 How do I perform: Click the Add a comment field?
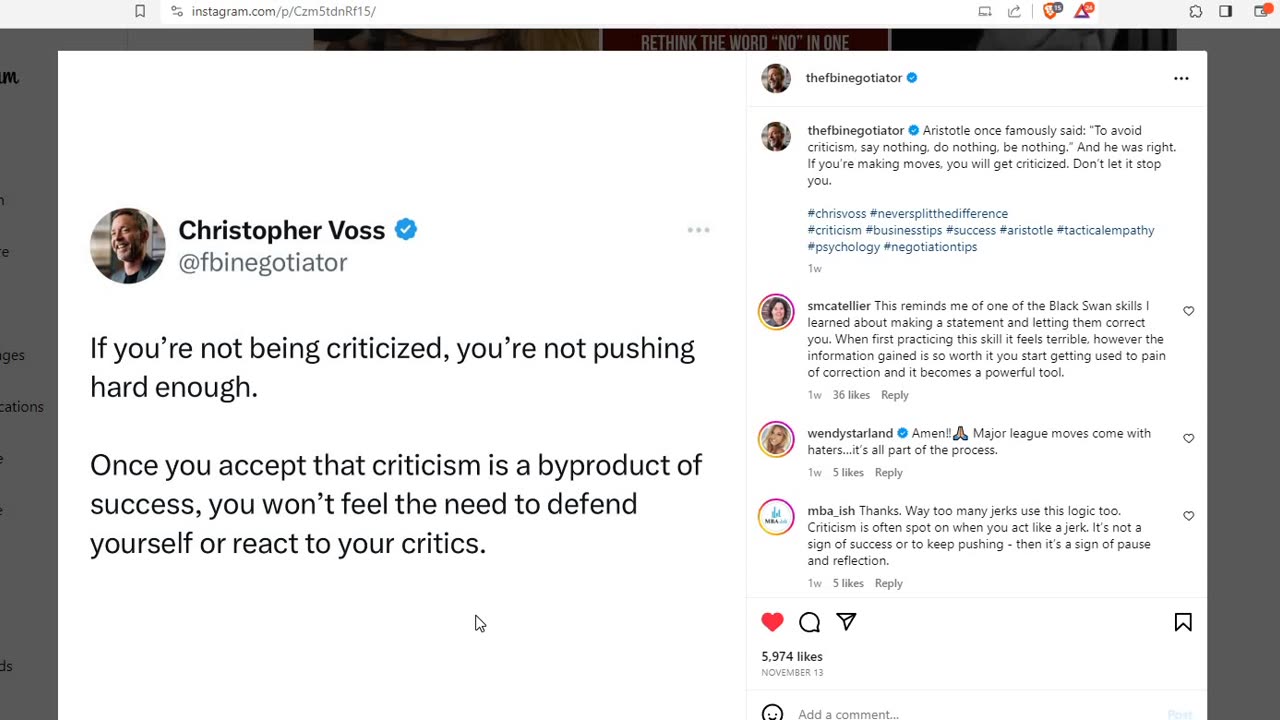[975, 714]
